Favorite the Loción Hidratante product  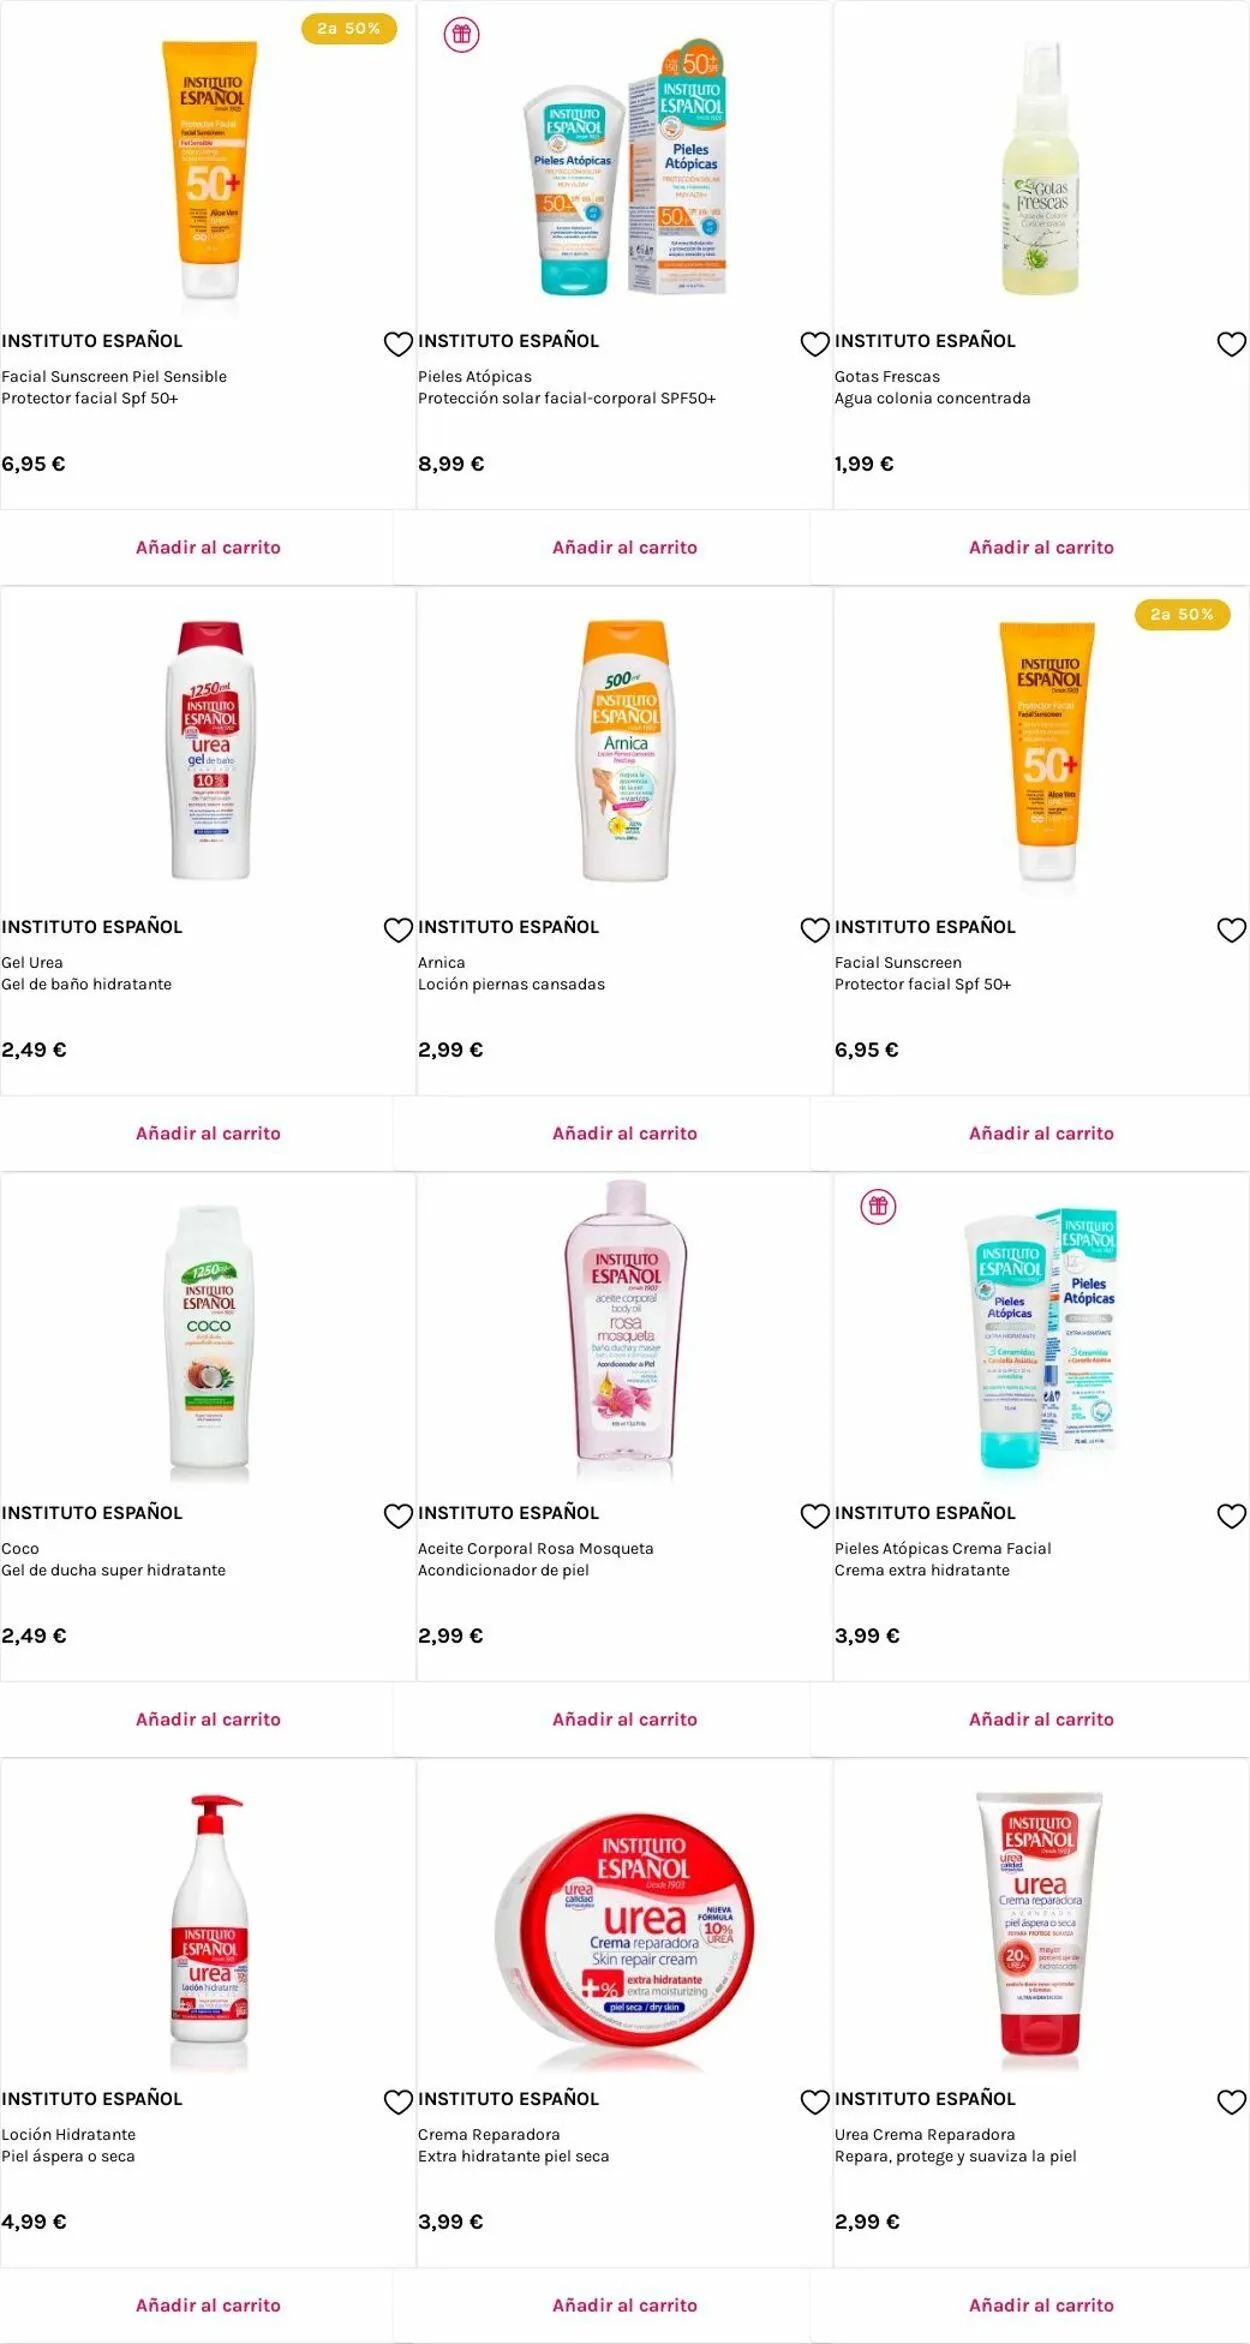pyautogui.click(x=398, y=2102)
